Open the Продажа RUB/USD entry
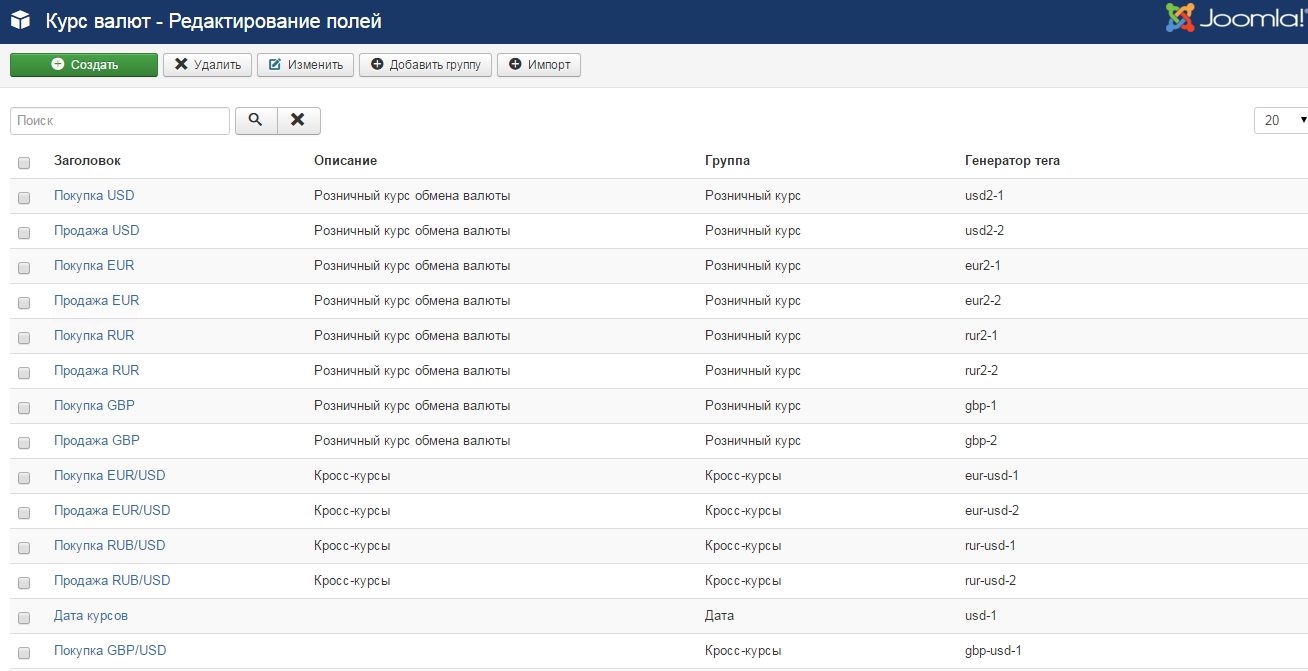 tap(112, 581)
